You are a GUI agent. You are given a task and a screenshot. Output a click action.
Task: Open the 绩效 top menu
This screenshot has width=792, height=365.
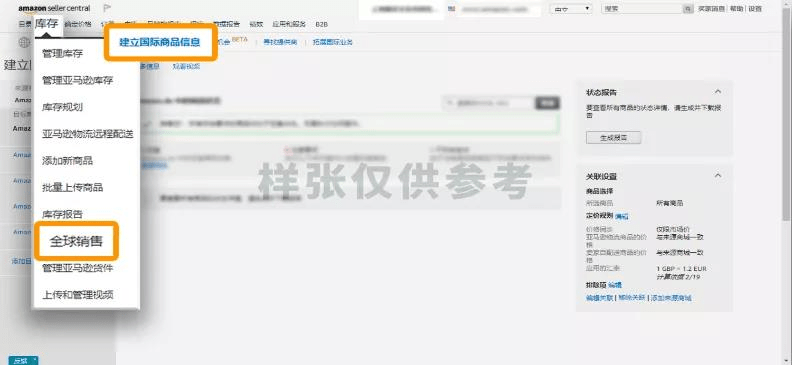click(x=256, y=24)
